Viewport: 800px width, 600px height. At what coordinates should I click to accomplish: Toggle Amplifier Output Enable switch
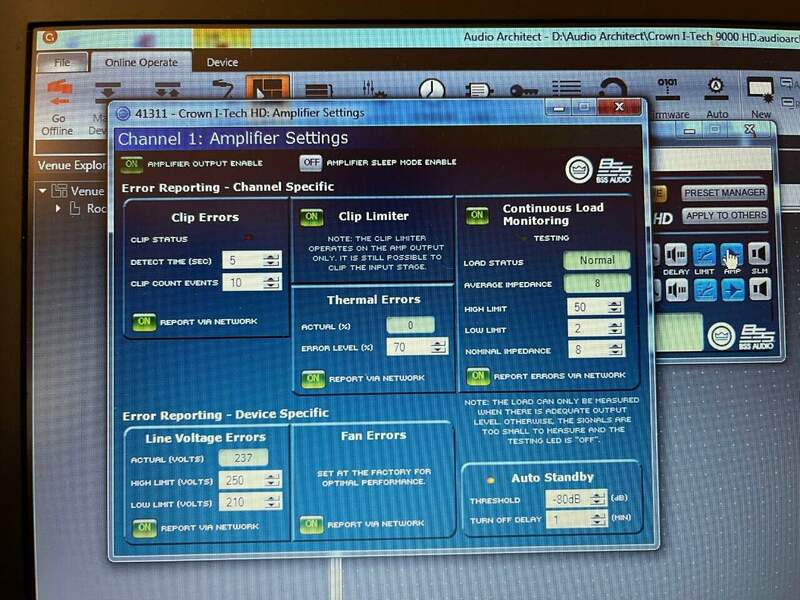point(131,163)
